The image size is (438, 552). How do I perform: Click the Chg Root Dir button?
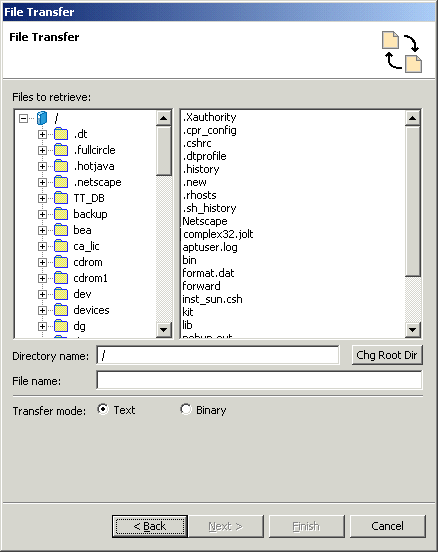(x=387, y=355)
